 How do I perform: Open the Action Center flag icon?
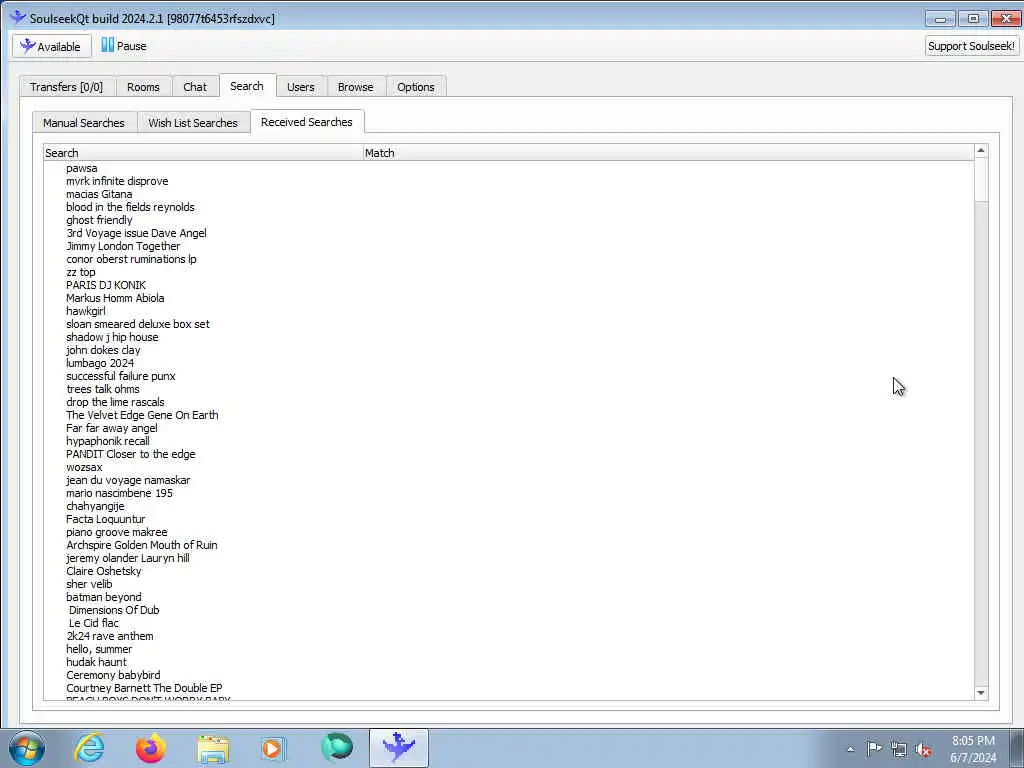(874, 748)
